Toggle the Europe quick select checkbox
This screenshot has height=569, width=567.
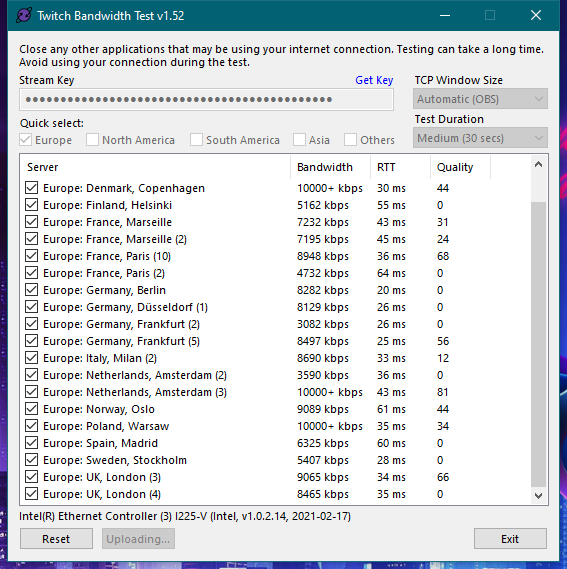tap(25, 140)
